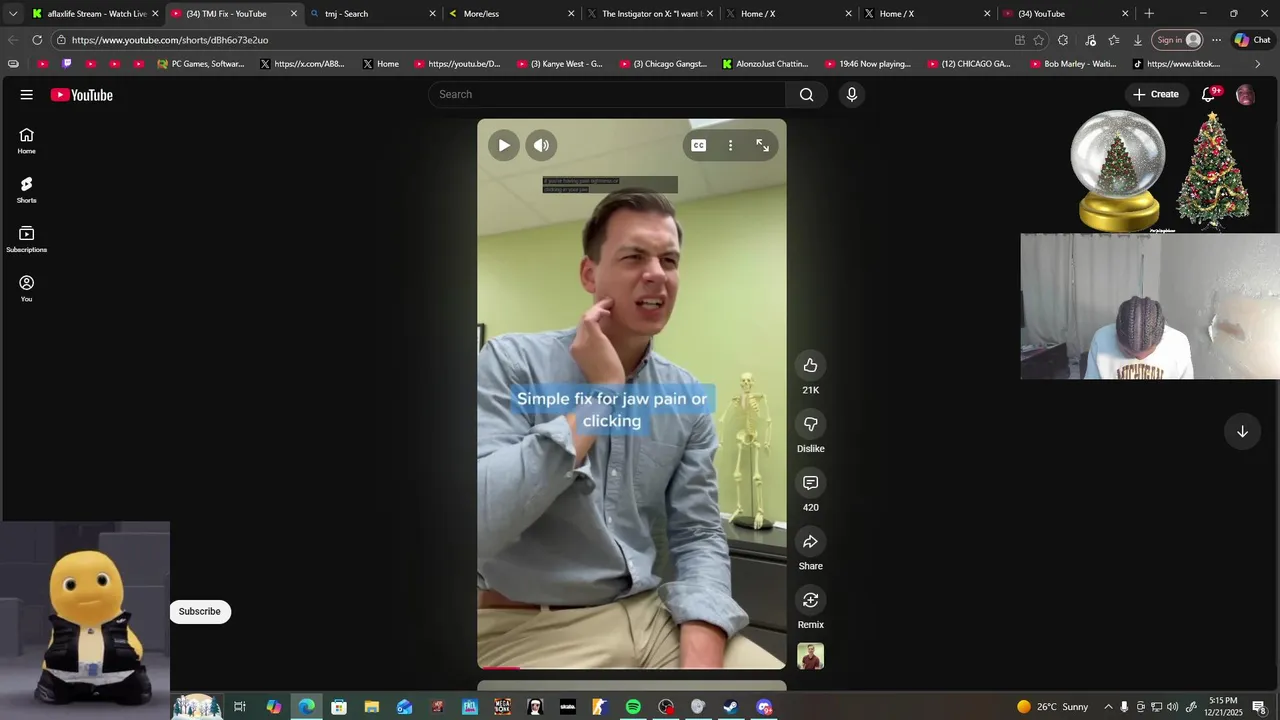Screen dimensions: 1280x720
Task: Open the Create button menu
Action: 1156,94
